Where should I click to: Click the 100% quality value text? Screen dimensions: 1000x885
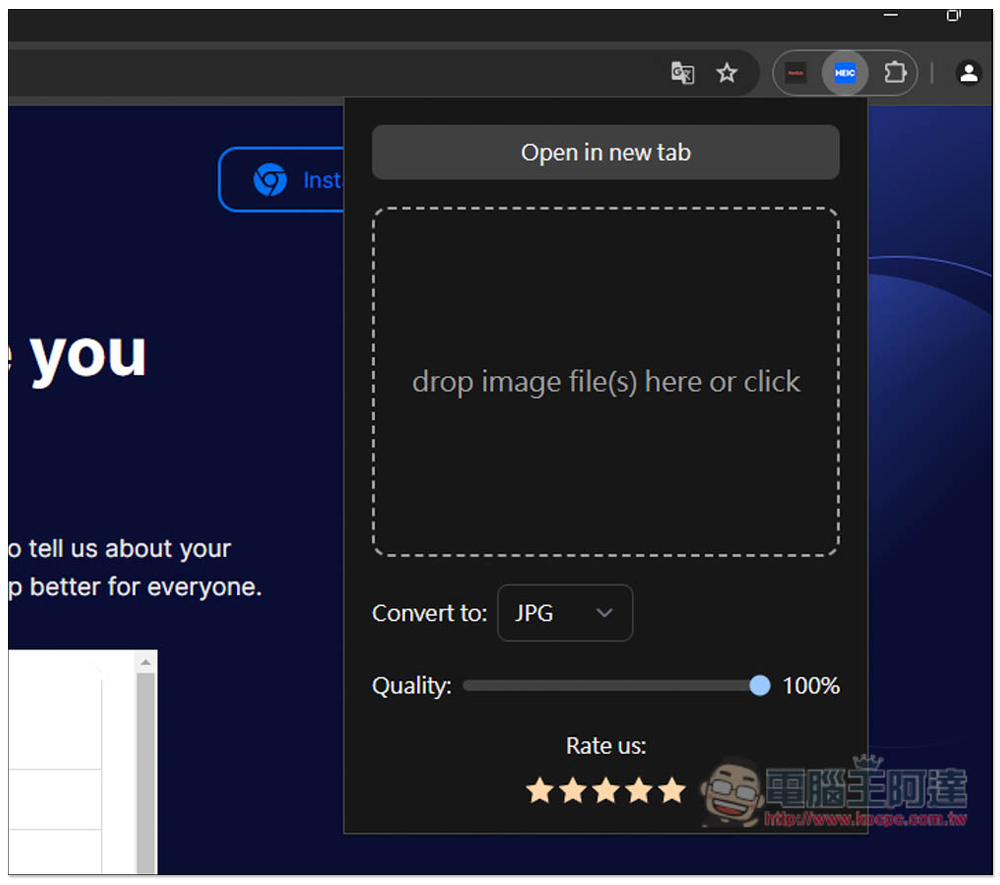(811, 685)
